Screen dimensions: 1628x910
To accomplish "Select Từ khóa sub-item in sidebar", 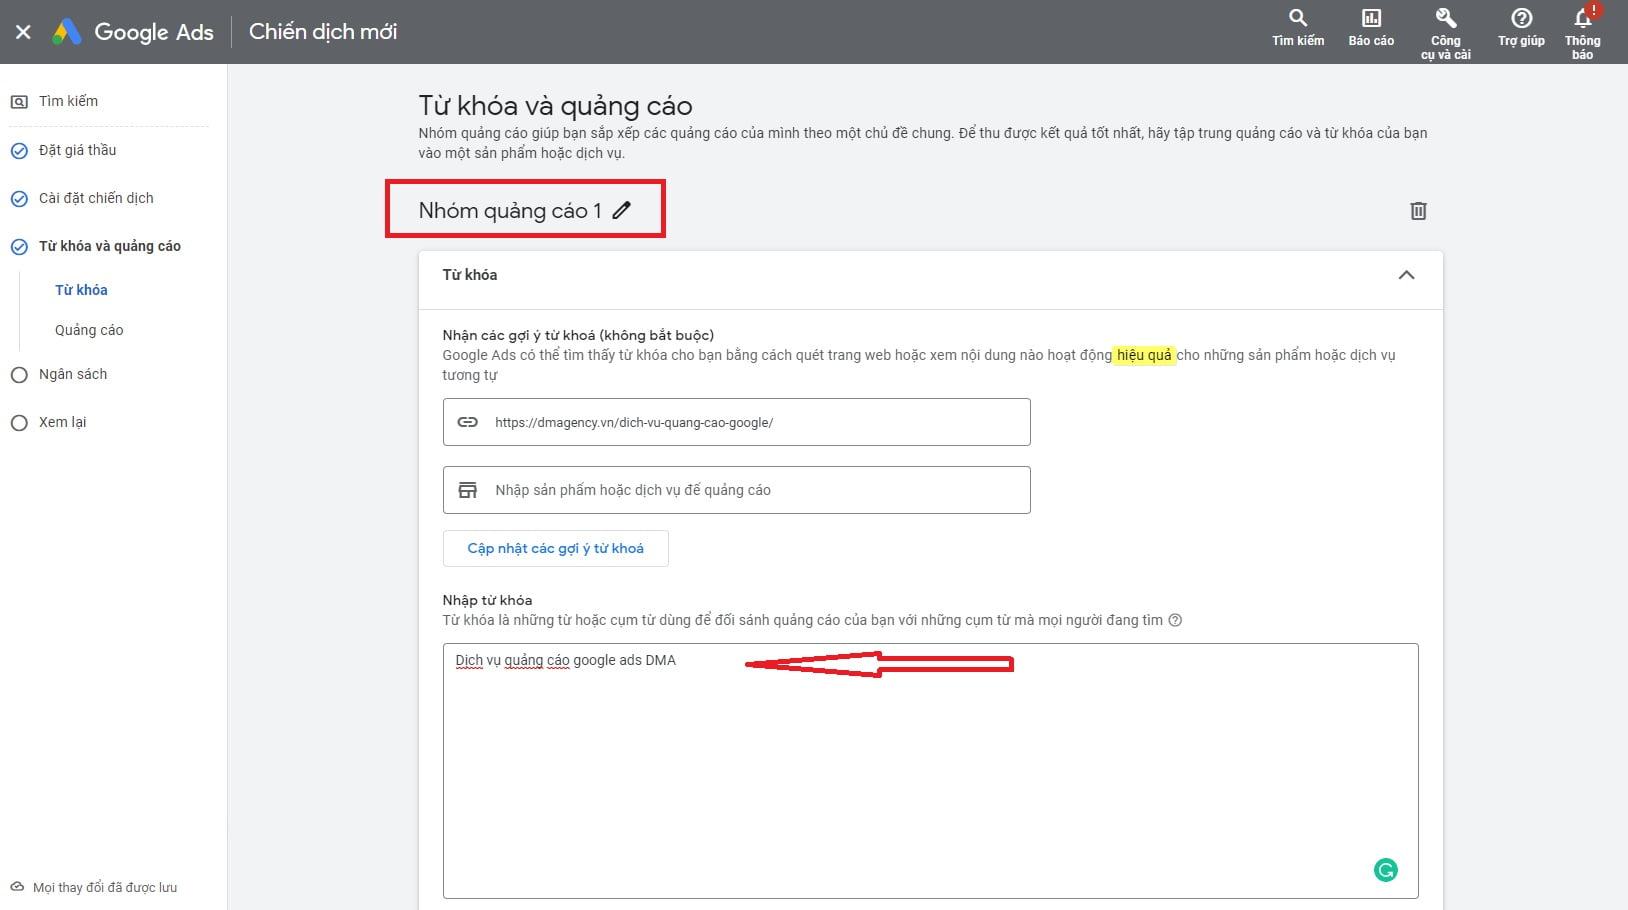I will 81,290.
